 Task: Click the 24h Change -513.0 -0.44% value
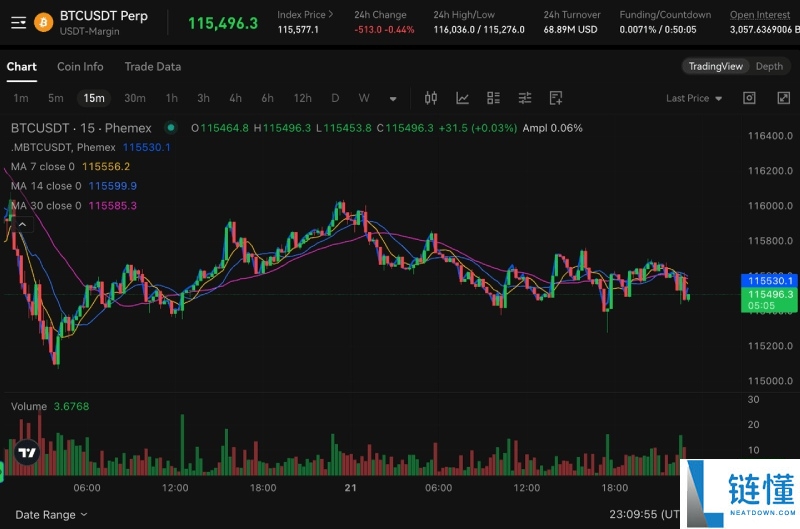[x=384, y=30]
